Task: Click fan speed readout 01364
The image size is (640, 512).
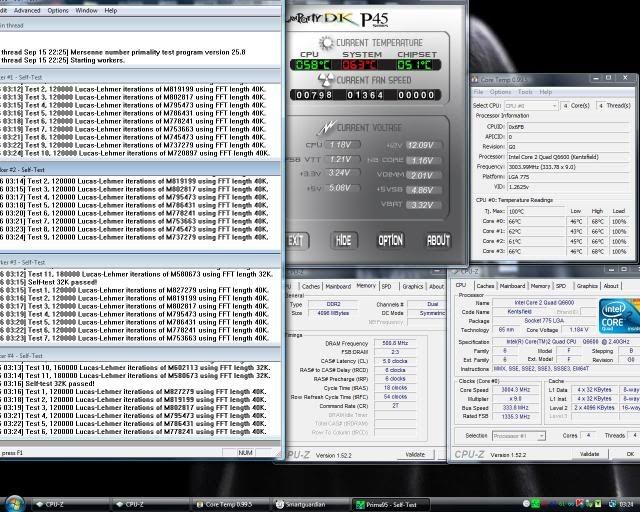Action: pyautogui.click(x=365, y=95)
